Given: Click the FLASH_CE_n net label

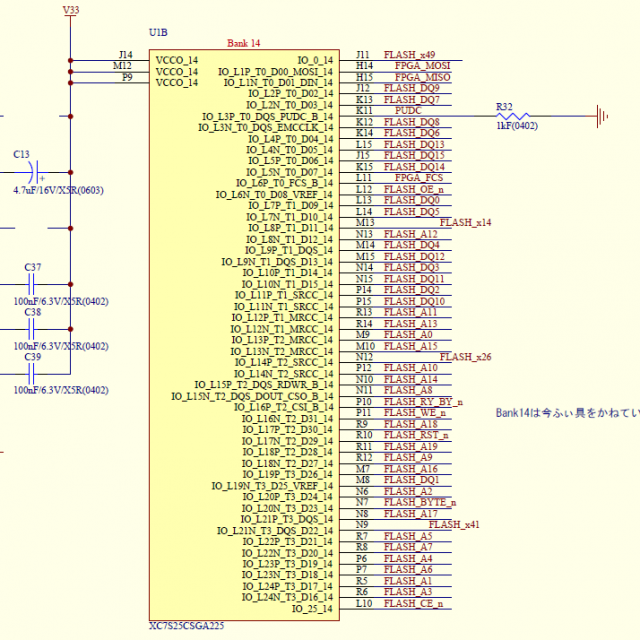Looking at the screenshot, I should coord(413,604).
